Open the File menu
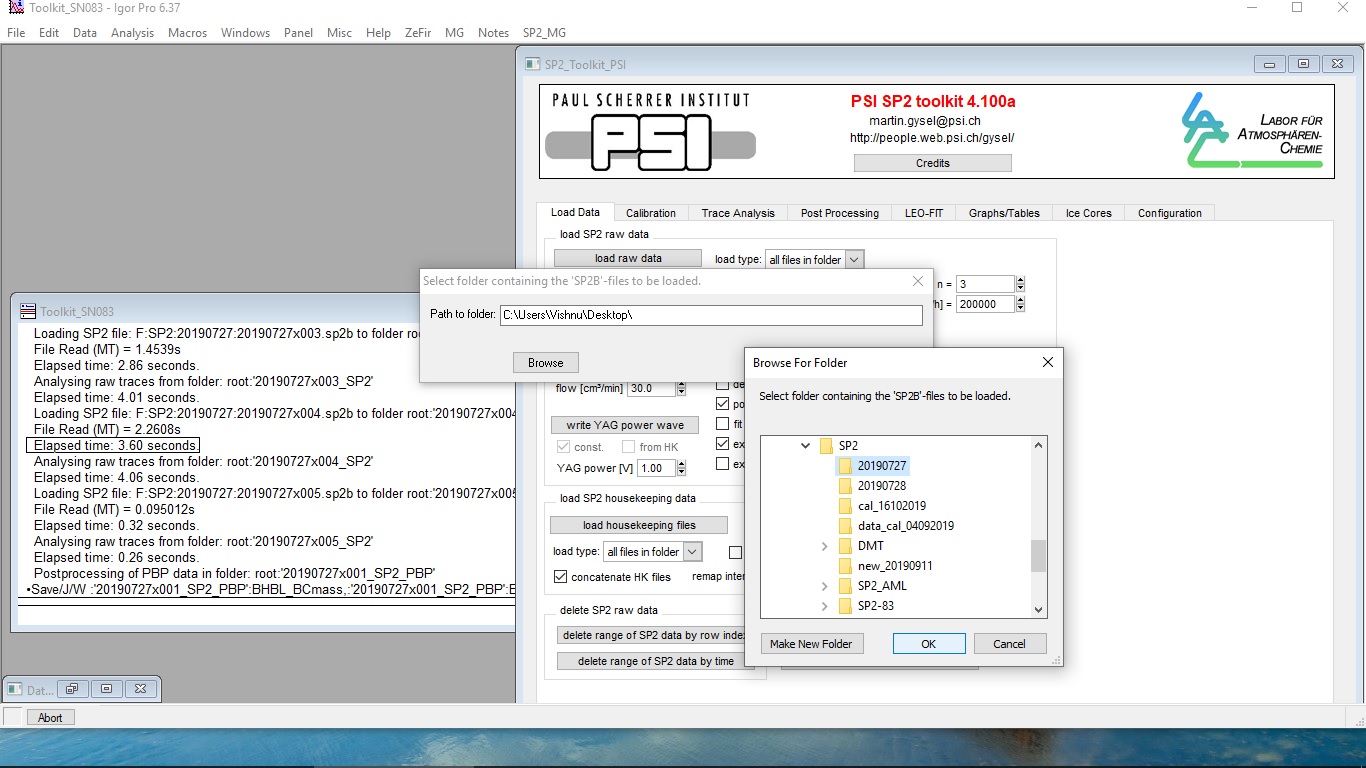Screen dimensions: 1366x768 coord(16,32)
